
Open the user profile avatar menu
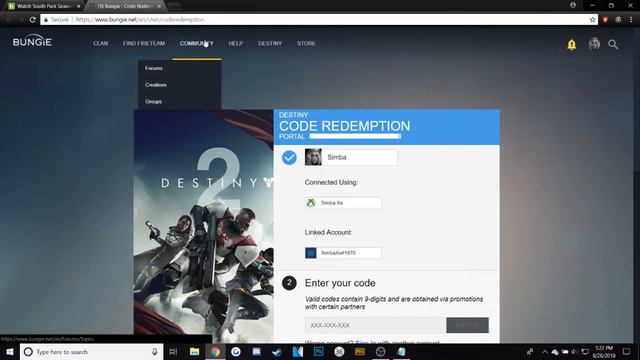click(x=594, y=44)
